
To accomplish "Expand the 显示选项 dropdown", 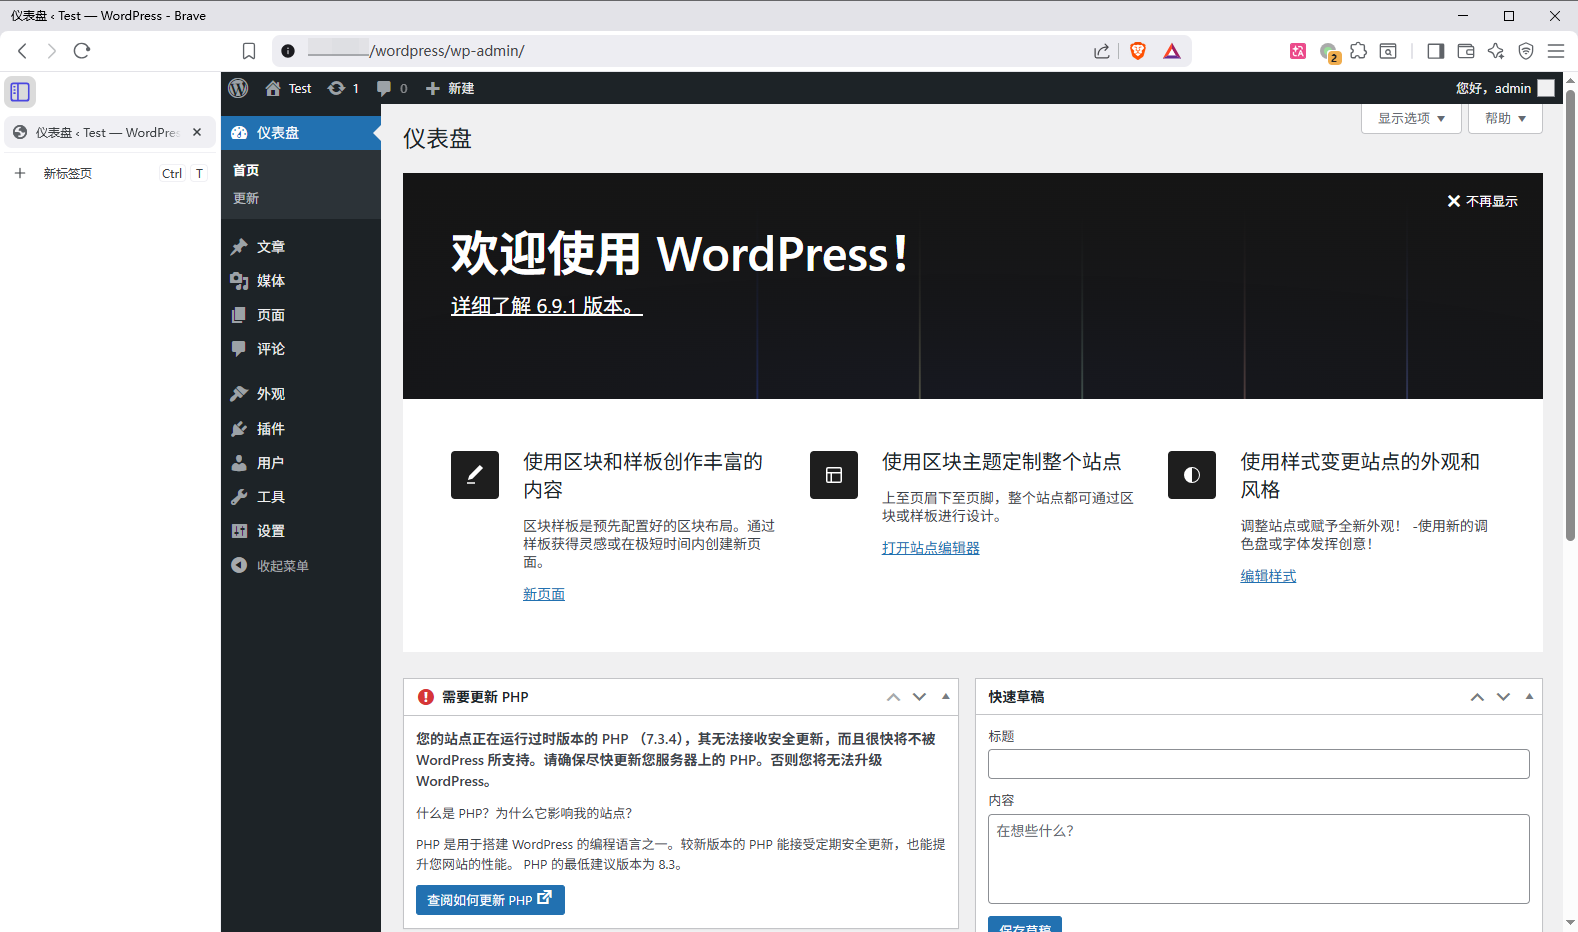I will (x=1411, y=118).
